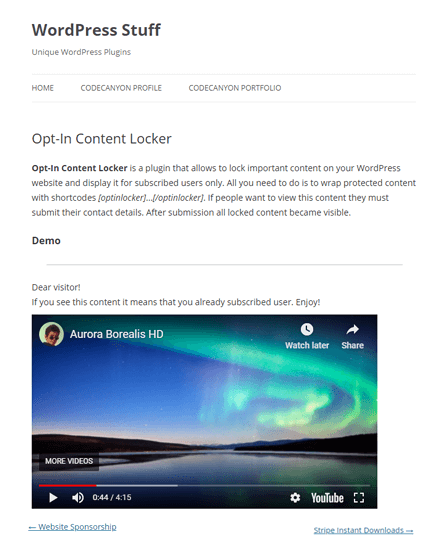Viewport: 448px width, 560px height.
Task: Follow the Website Sponsorship previous post link
Action: click(73, 527)
